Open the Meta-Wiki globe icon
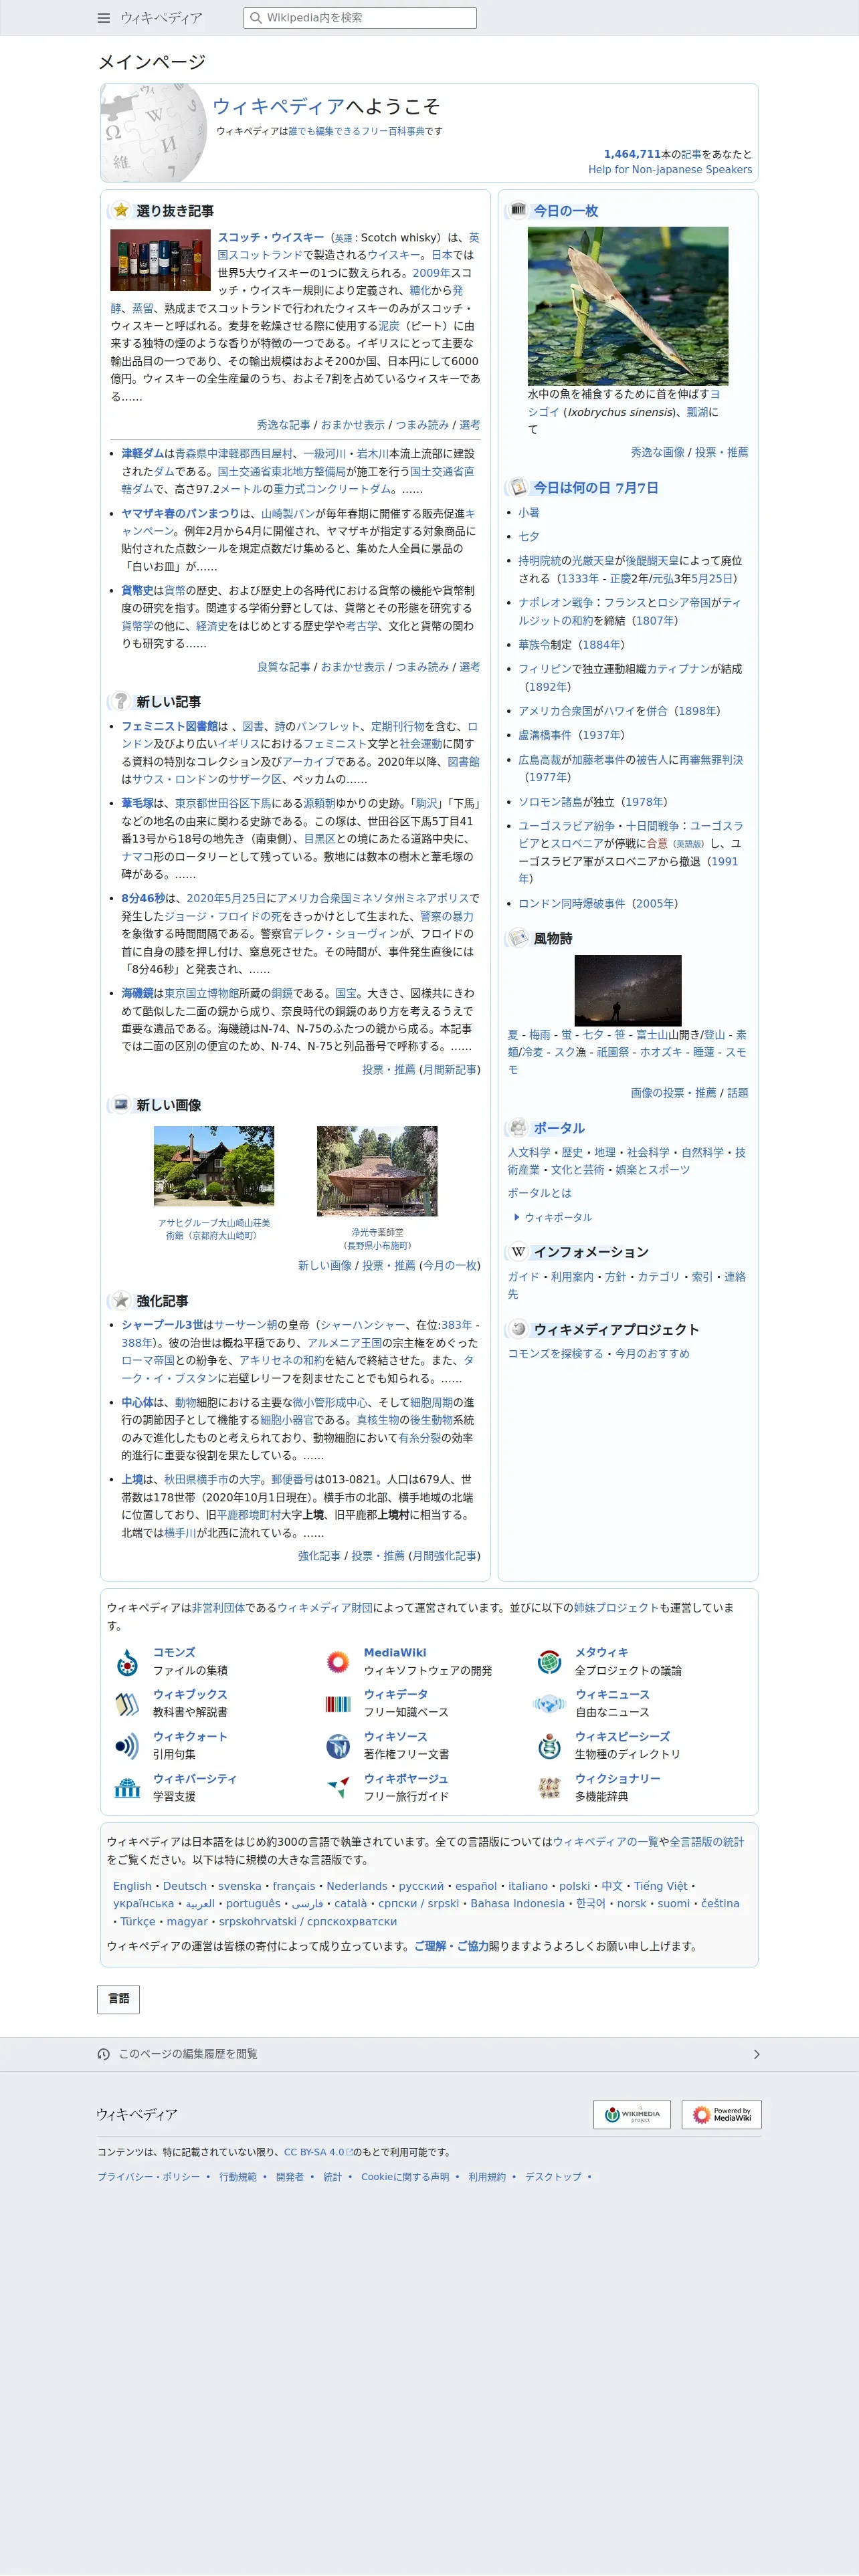Screen dimensions: 859x2576 (549, 1662)
